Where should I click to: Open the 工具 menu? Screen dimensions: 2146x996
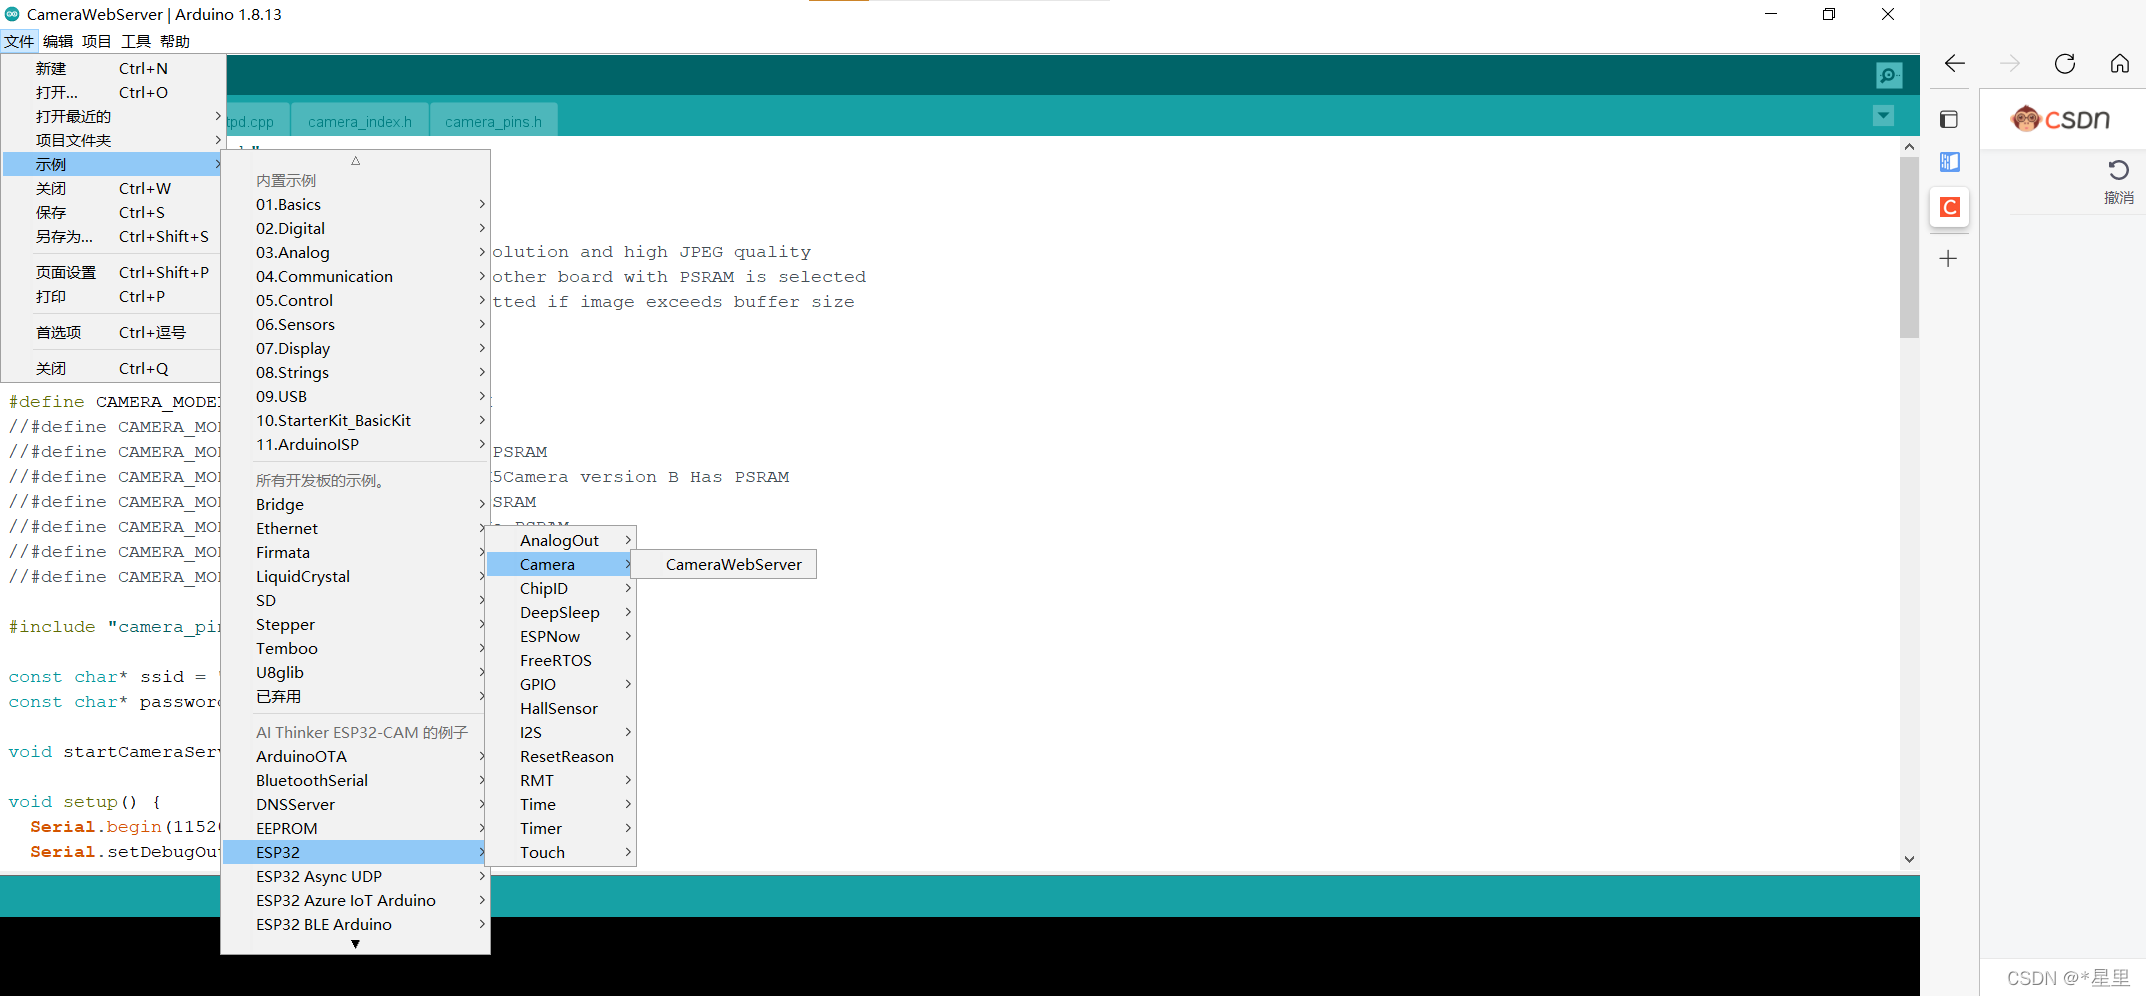136,41
